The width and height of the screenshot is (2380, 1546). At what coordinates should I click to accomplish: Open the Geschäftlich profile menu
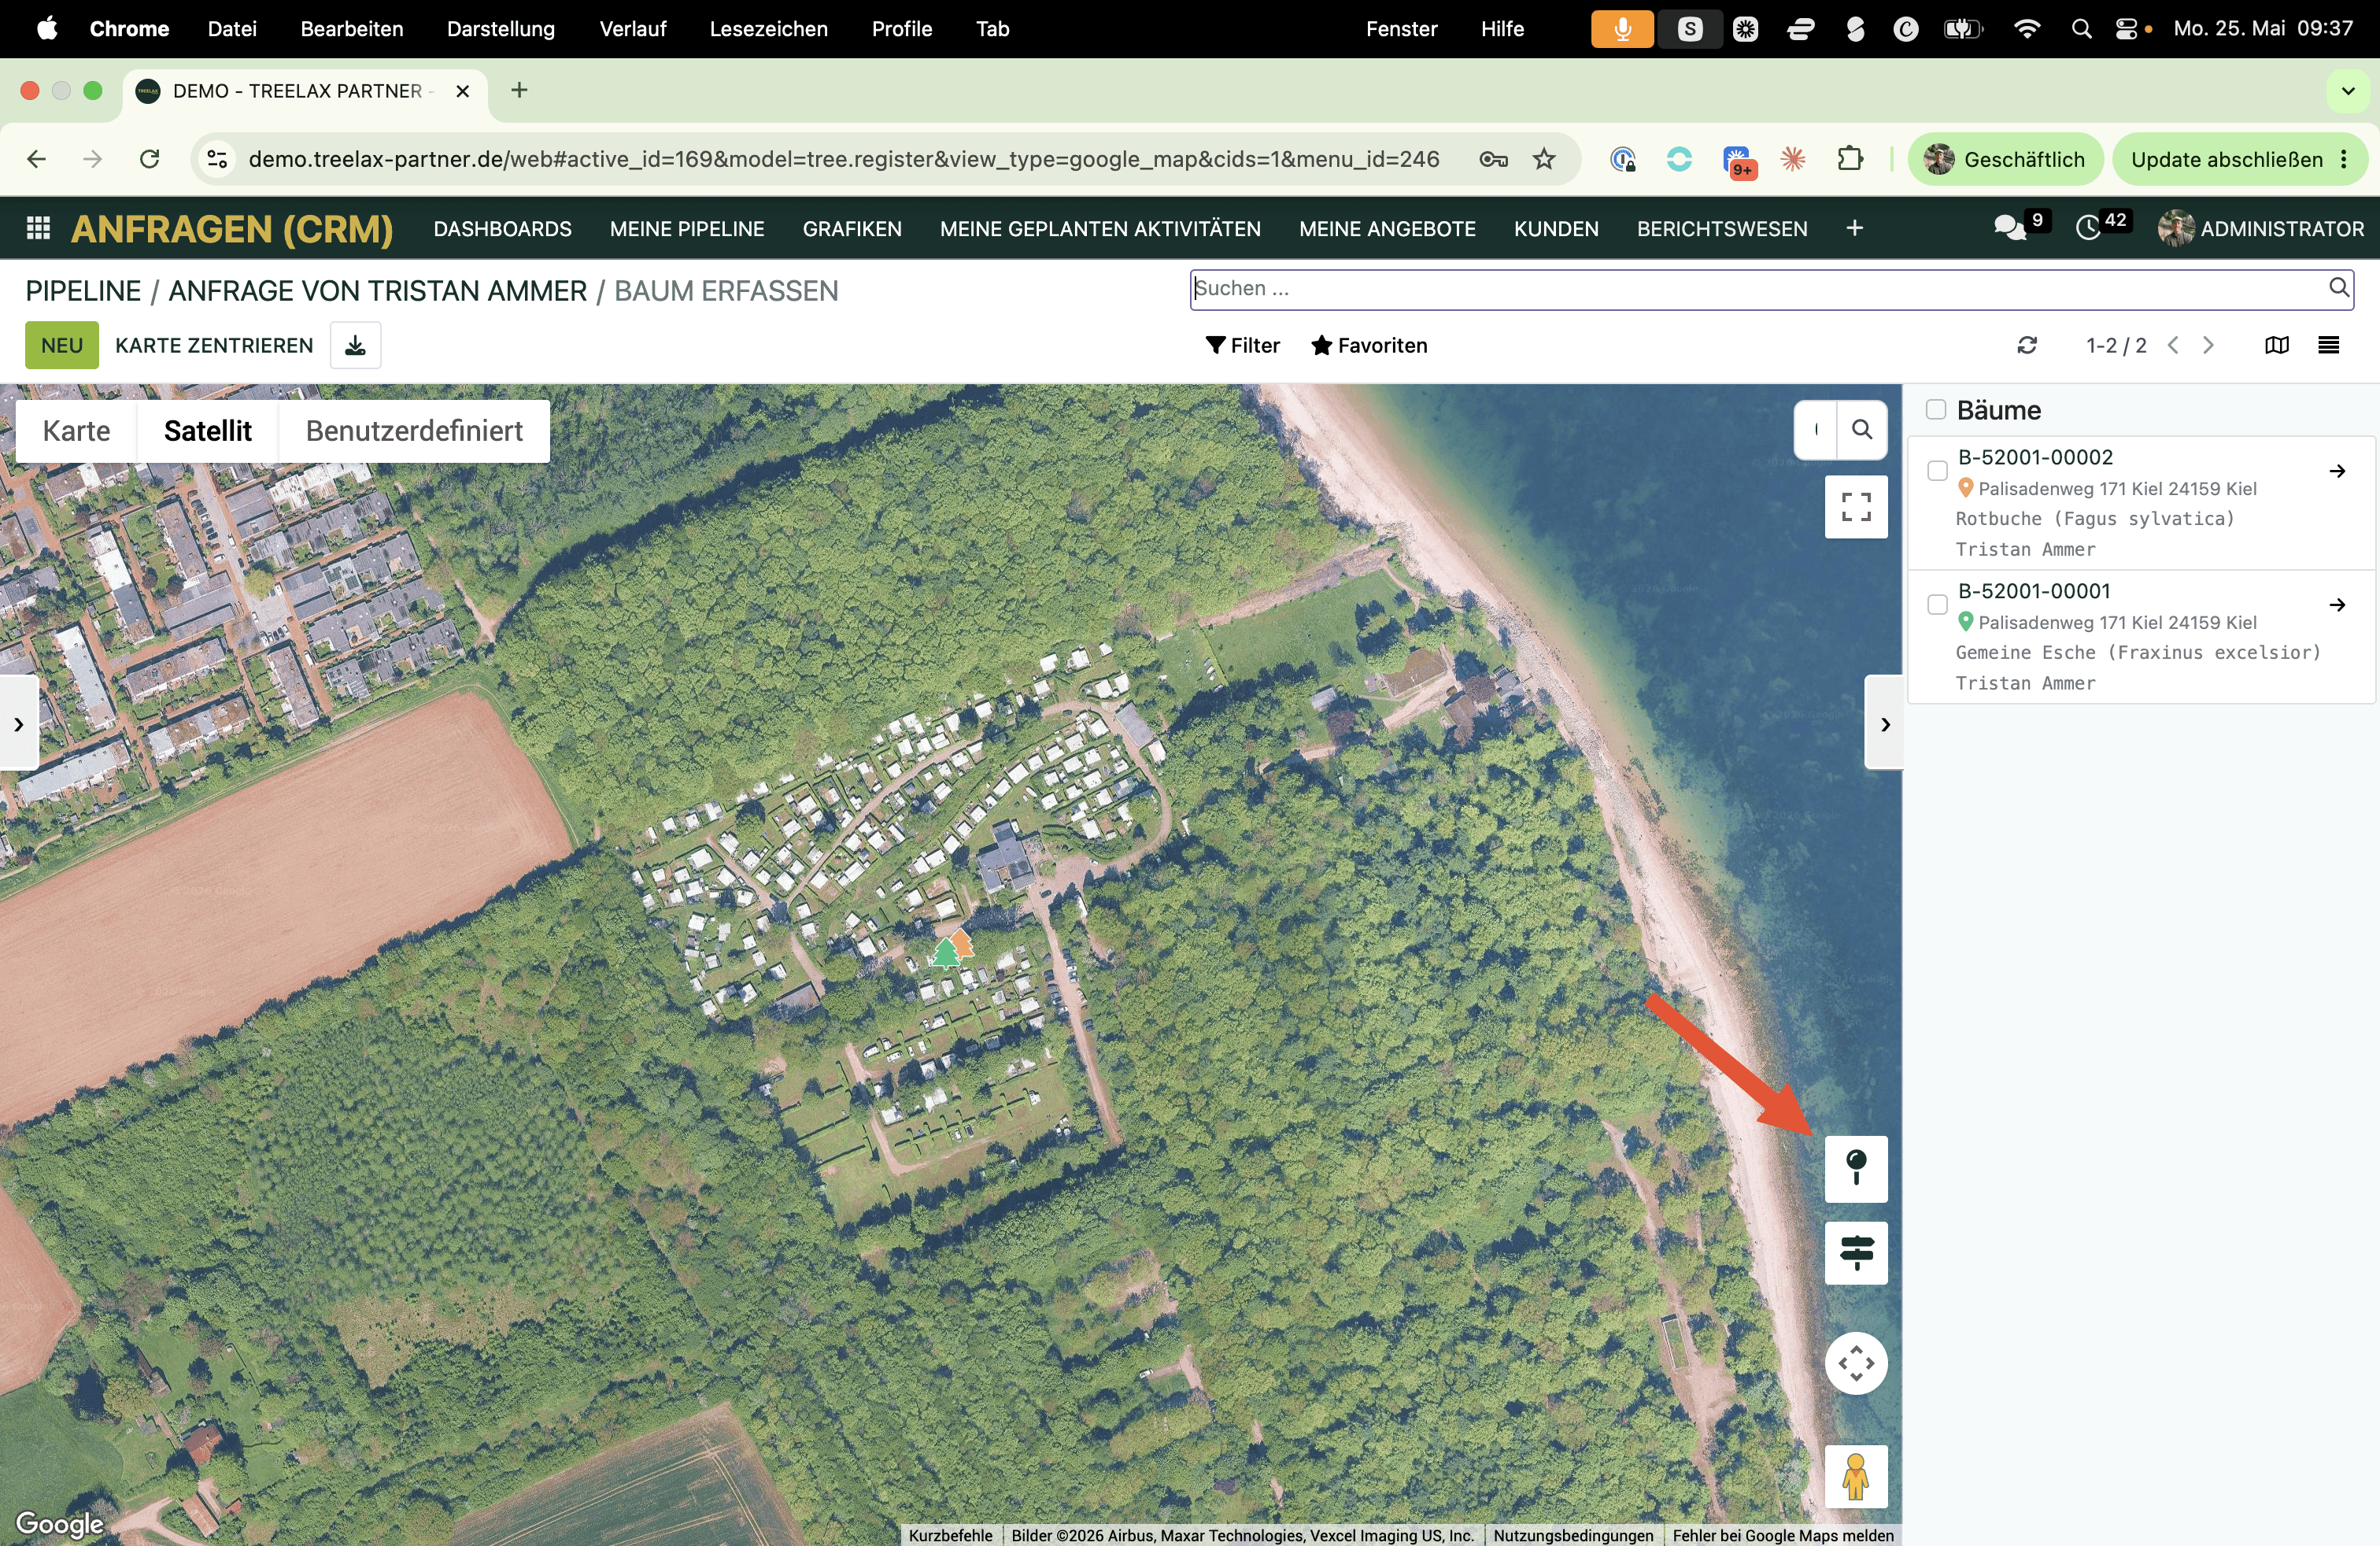tap(2006, 159)
